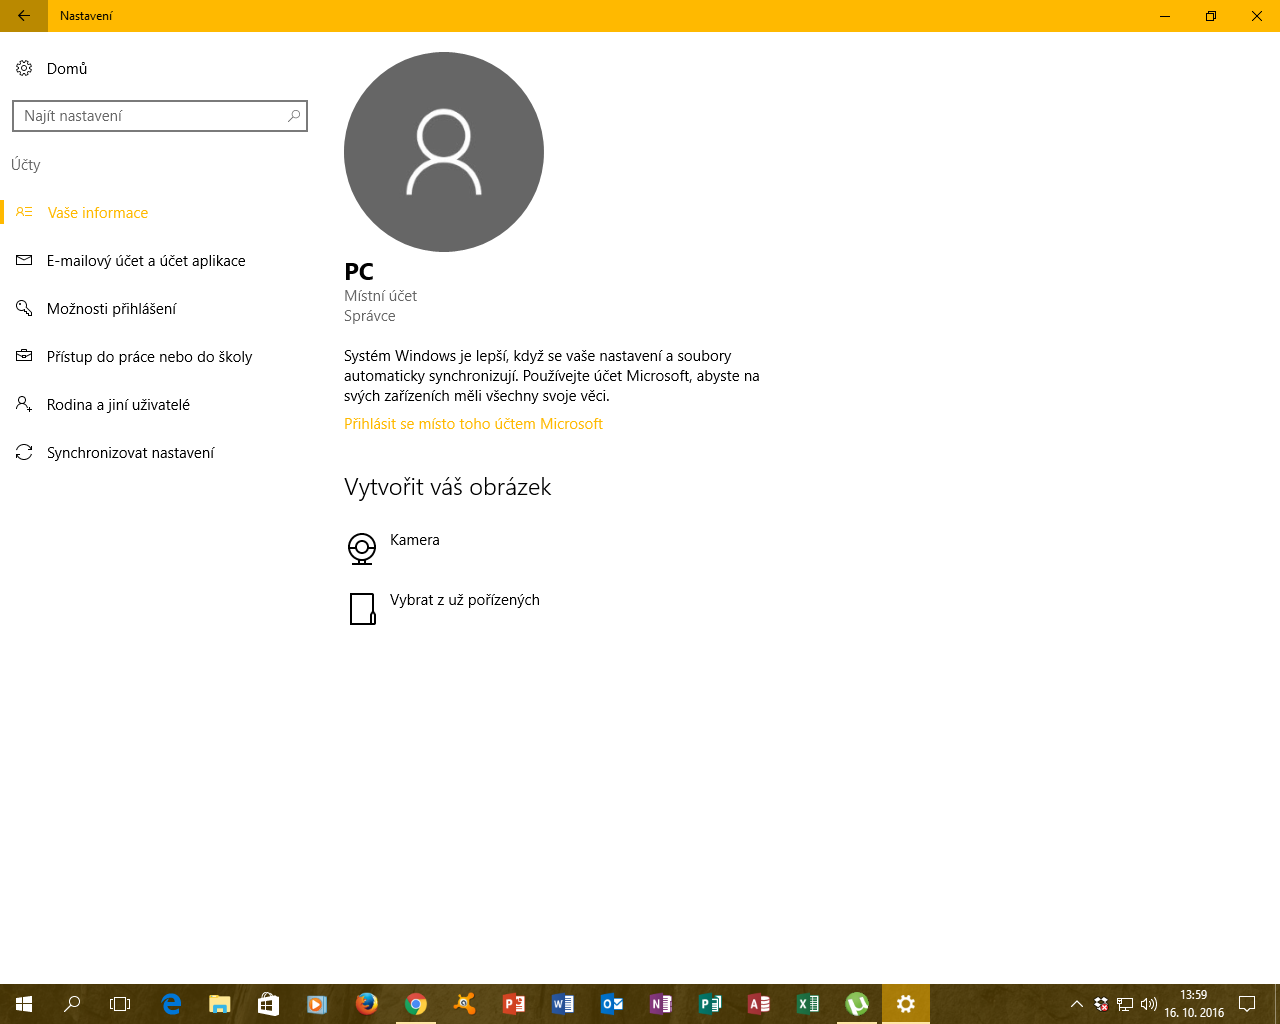Open the media player taskbar icon

317,1004
